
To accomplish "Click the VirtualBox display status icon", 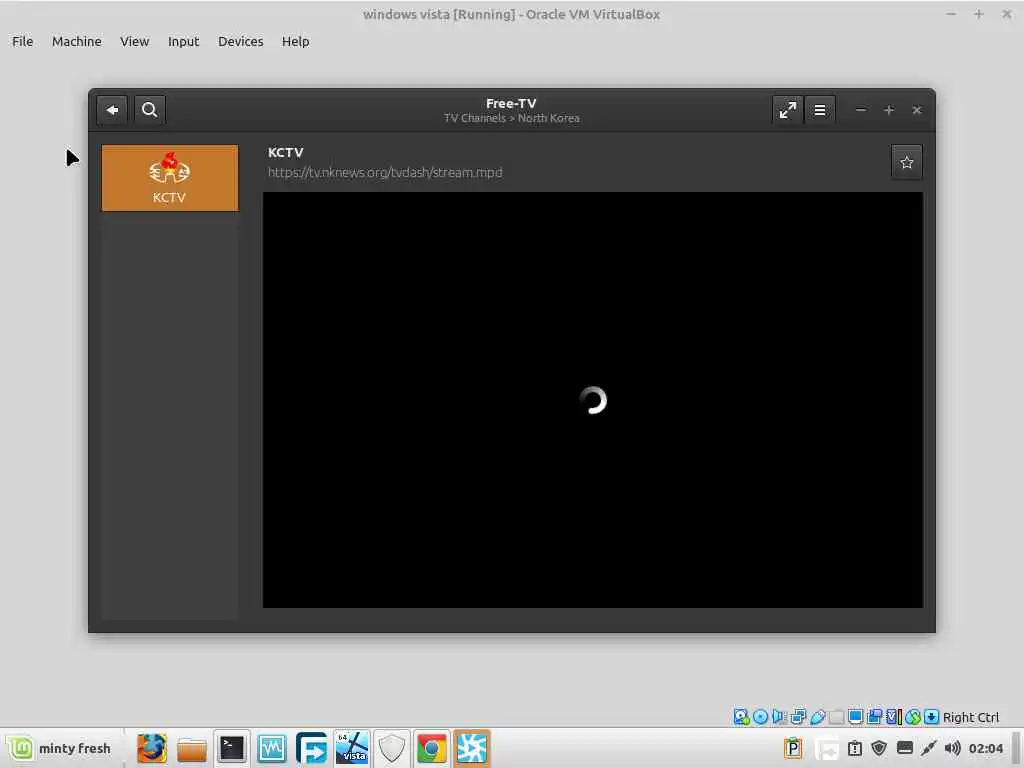I will click(x=856, y=717).
